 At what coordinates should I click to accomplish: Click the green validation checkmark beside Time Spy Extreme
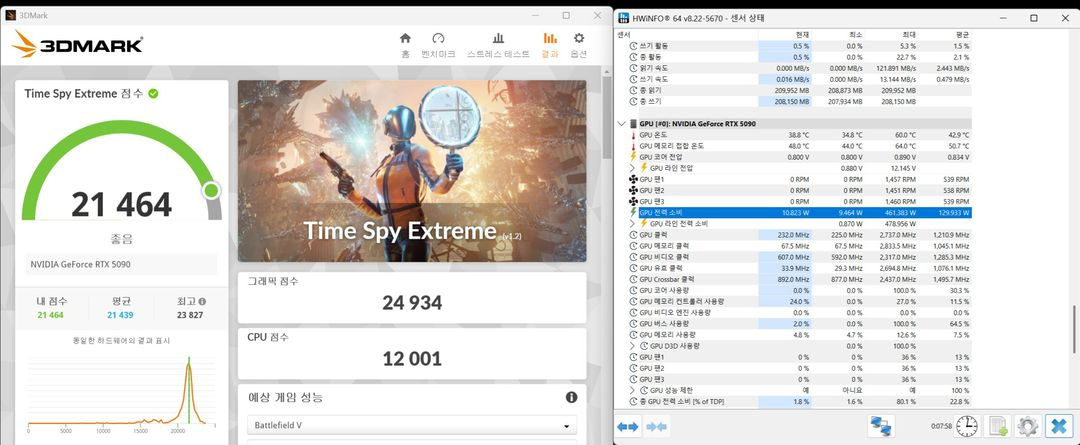tap(153, 93)
